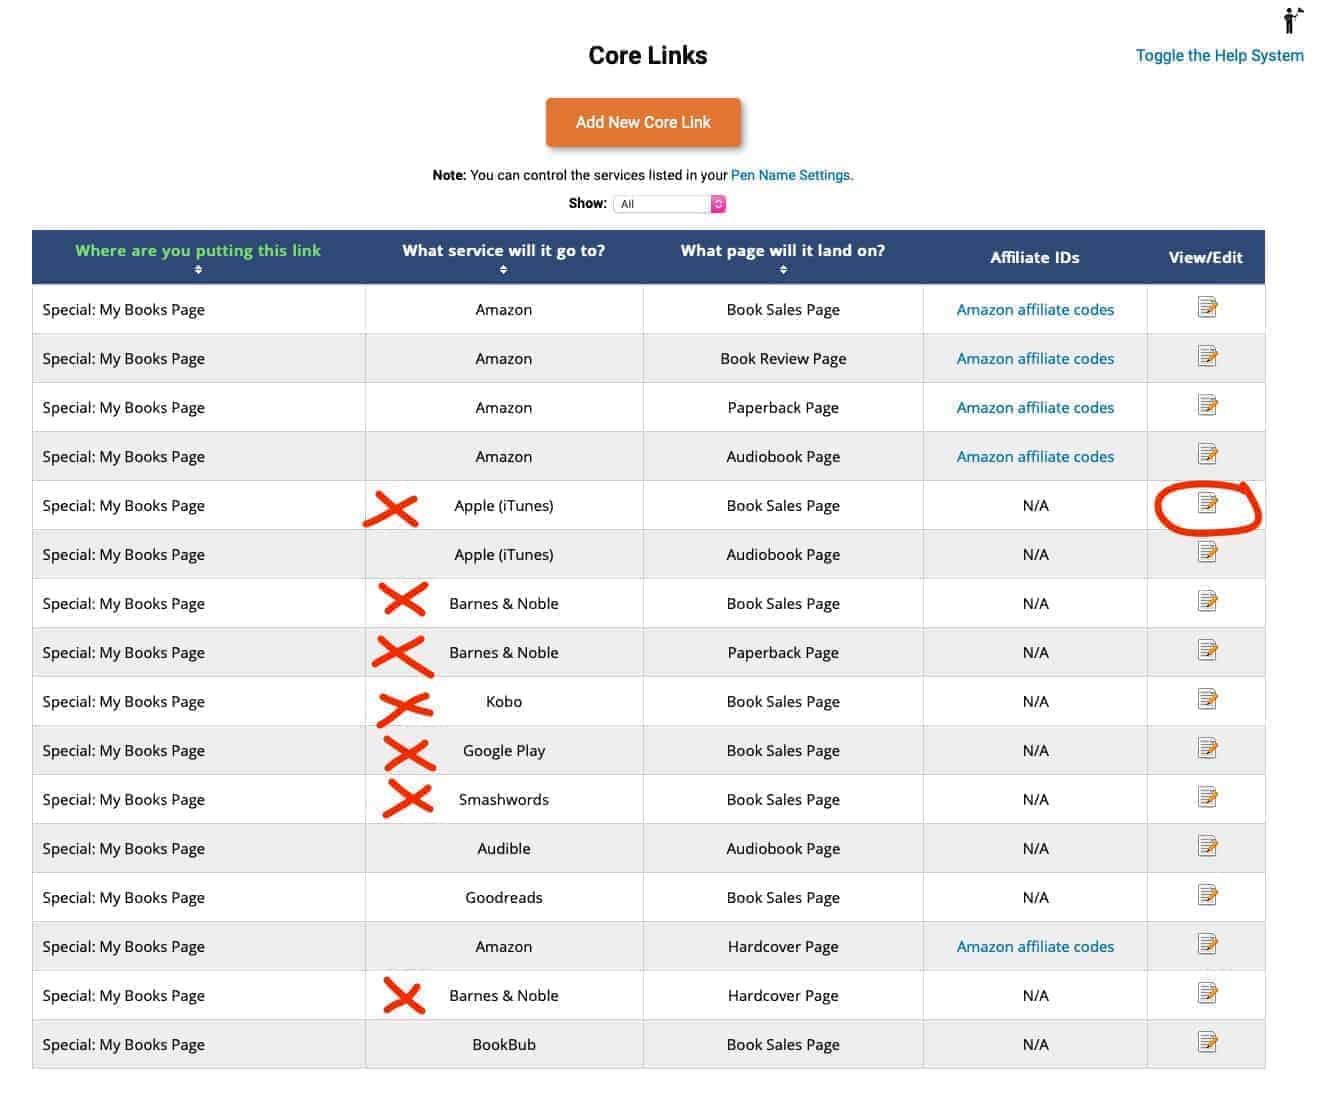
Task: Click 'Special: My Books Page' in the BookBub row
Action: [x=124, y=1045]
